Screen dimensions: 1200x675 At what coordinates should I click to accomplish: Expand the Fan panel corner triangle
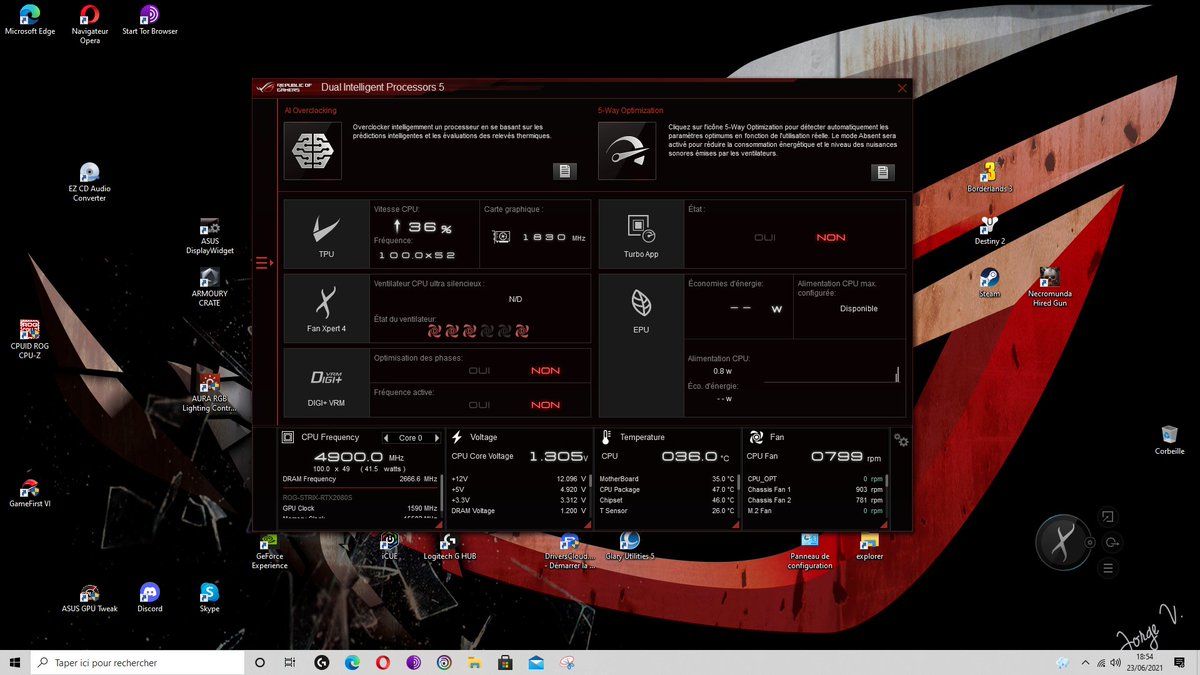click(x=883, y=523)
